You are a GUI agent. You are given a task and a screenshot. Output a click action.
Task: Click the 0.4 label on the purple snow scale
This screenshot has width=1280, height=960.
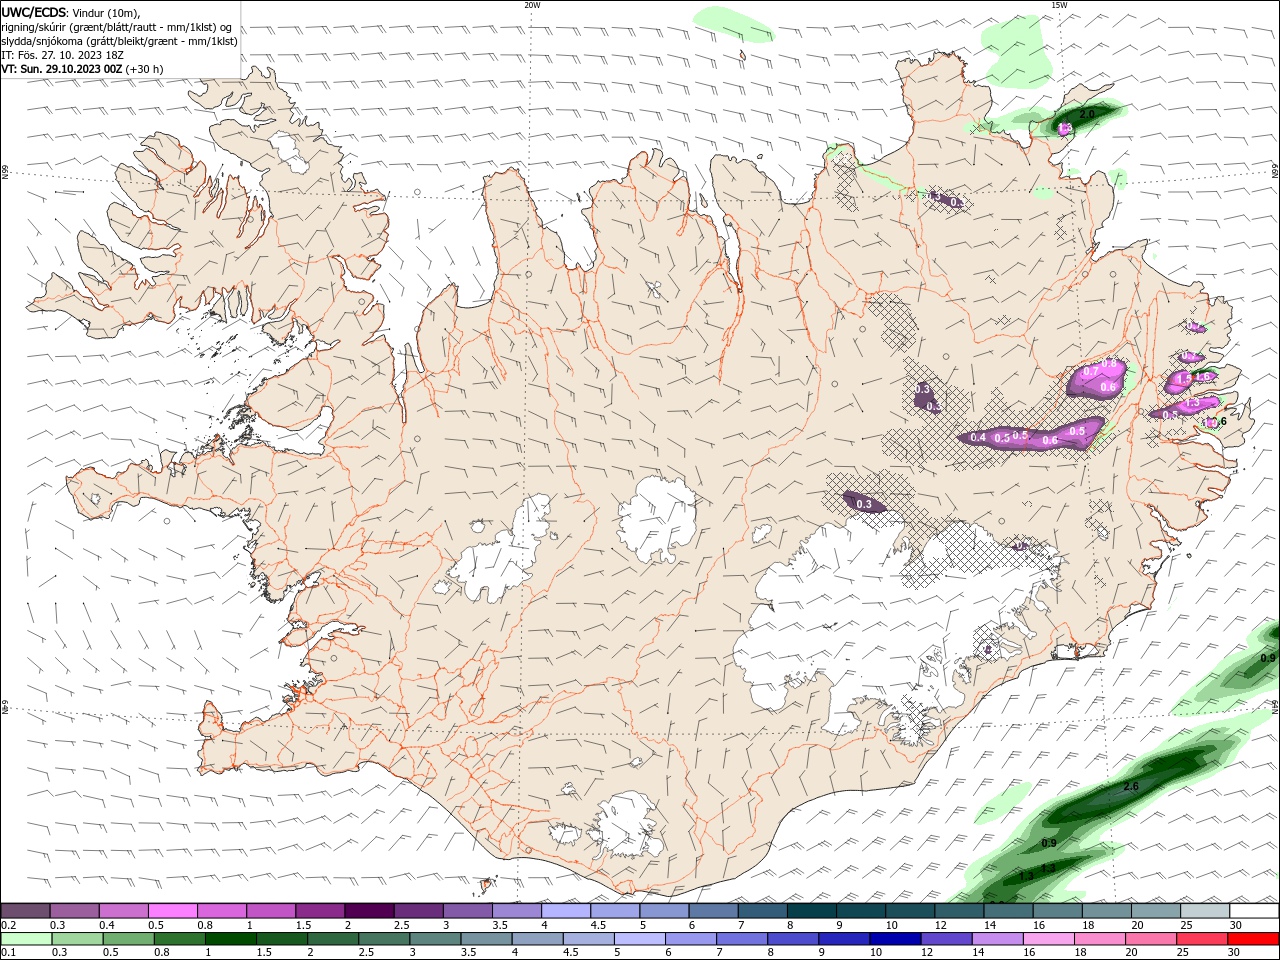(107, 925)
